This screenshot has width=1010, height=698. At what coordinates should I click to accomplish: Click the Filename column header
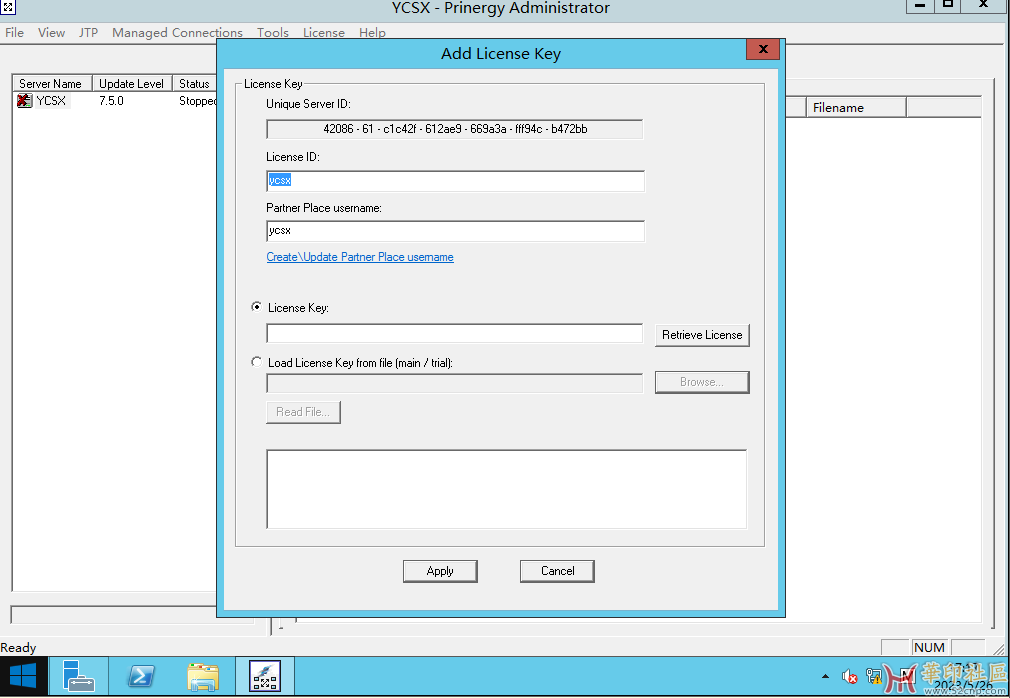pyautogui.click(x=856, y=108)
